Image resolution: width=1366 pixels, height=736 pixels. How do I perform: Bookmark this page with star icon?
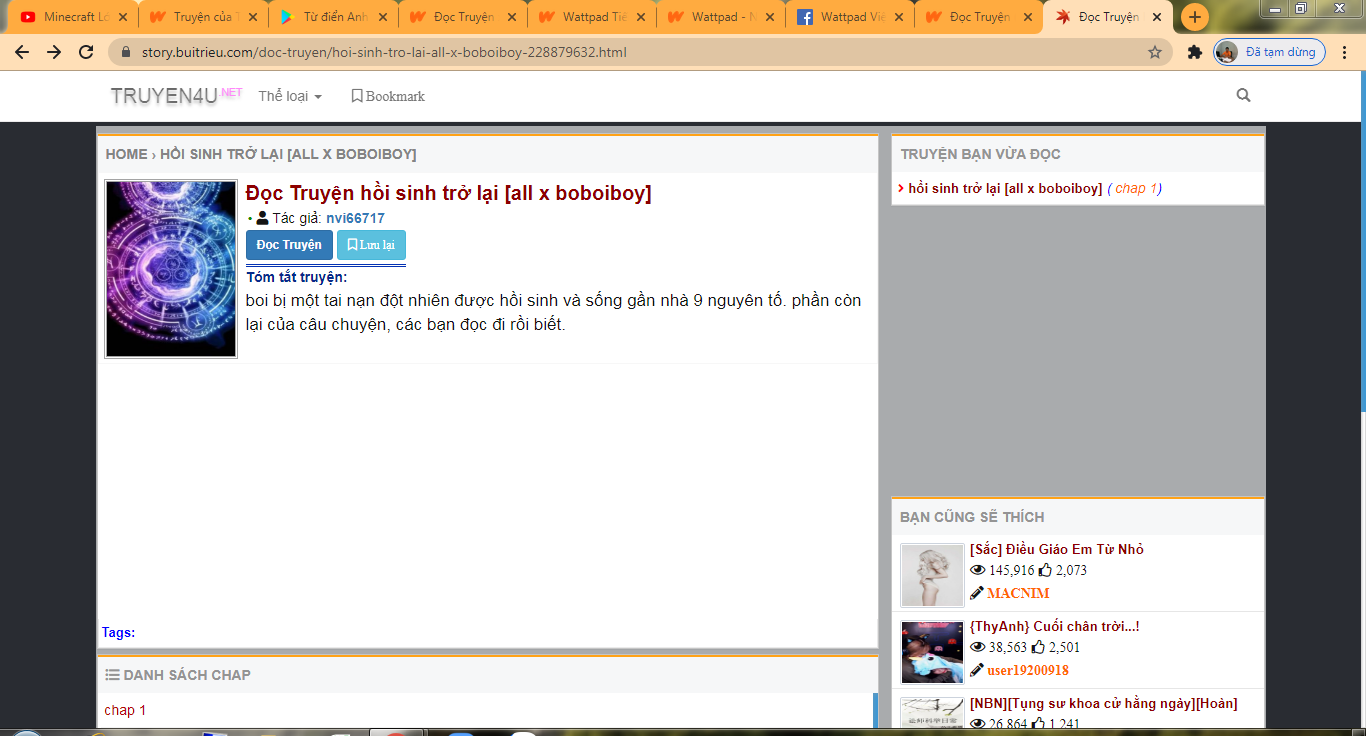(1155, 52)
